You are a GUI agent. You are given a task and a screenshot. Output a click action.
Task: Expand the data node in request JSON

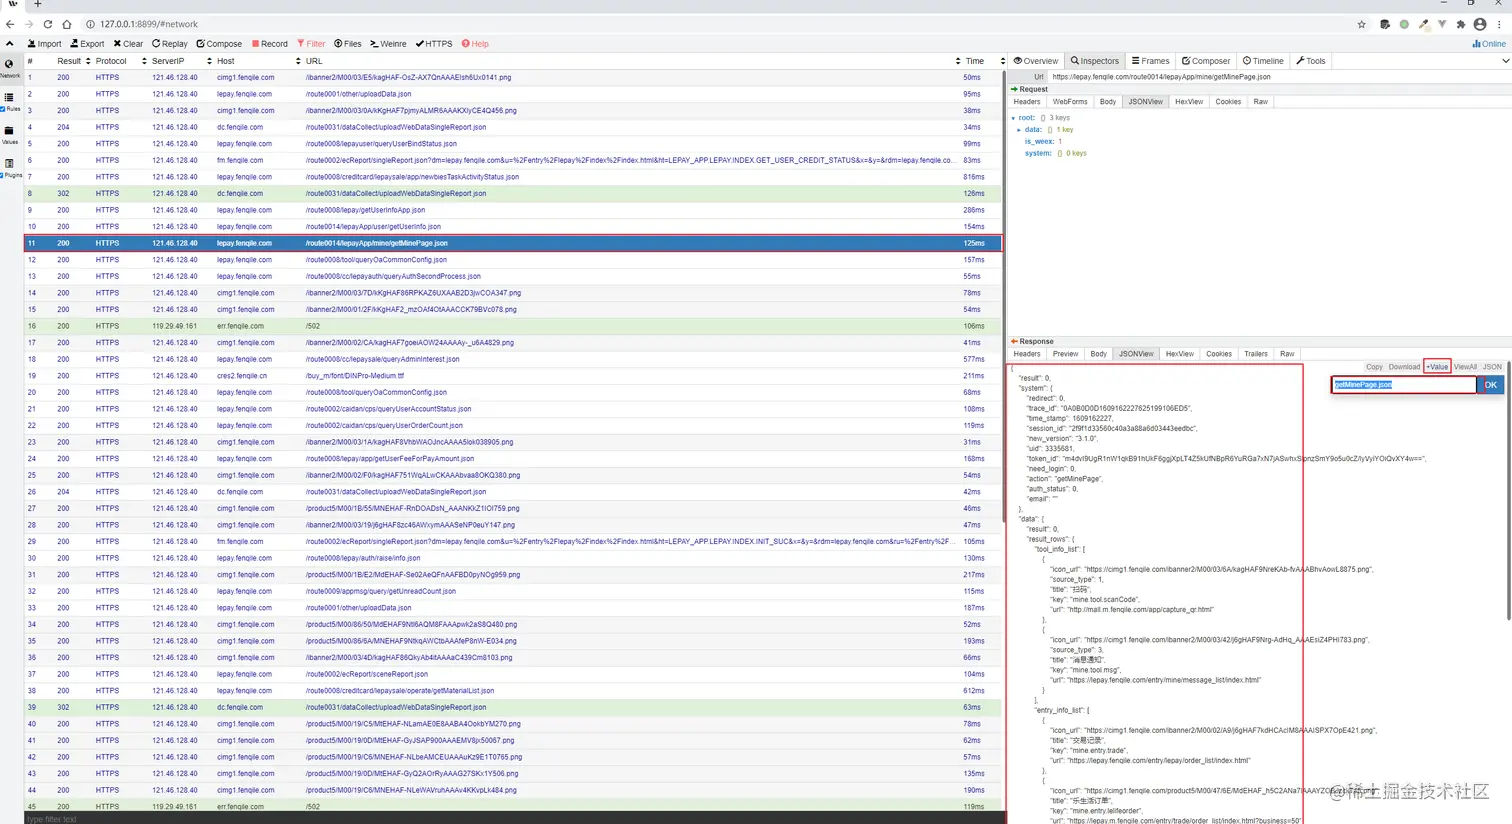[1019, 130]
